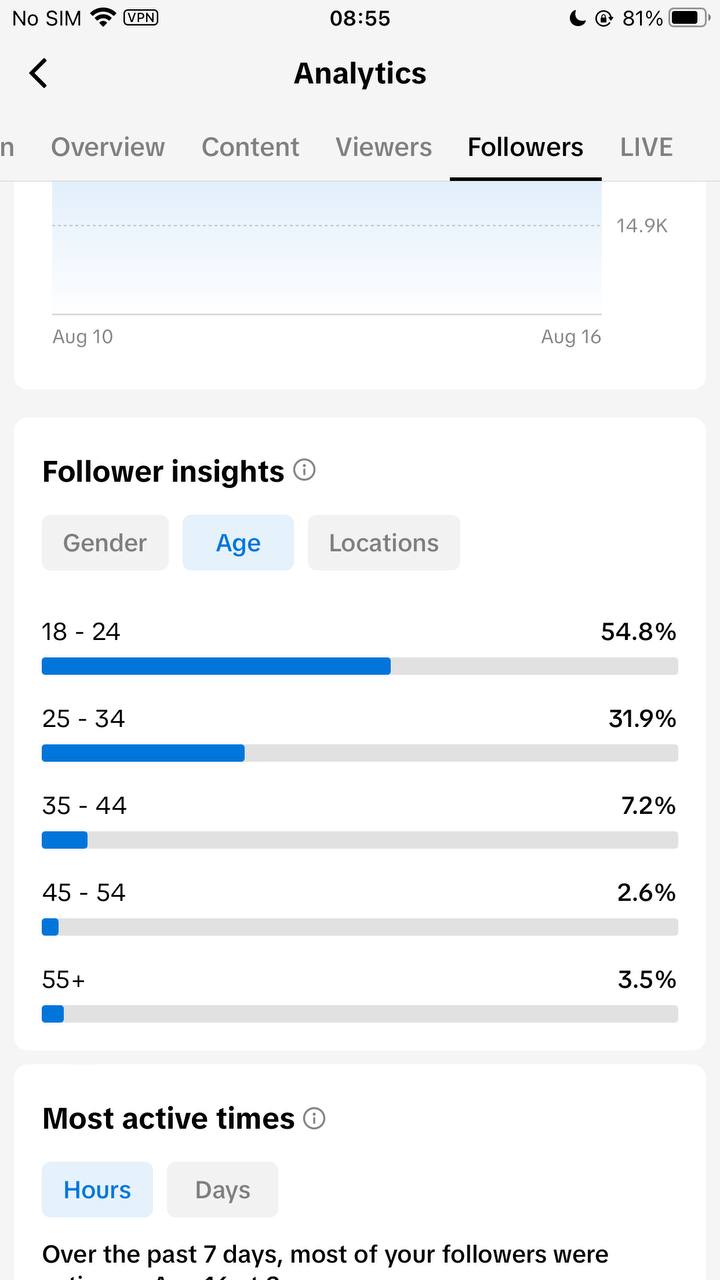
Task: Tap the battery icon in status bar
Action: coord(689,18)
